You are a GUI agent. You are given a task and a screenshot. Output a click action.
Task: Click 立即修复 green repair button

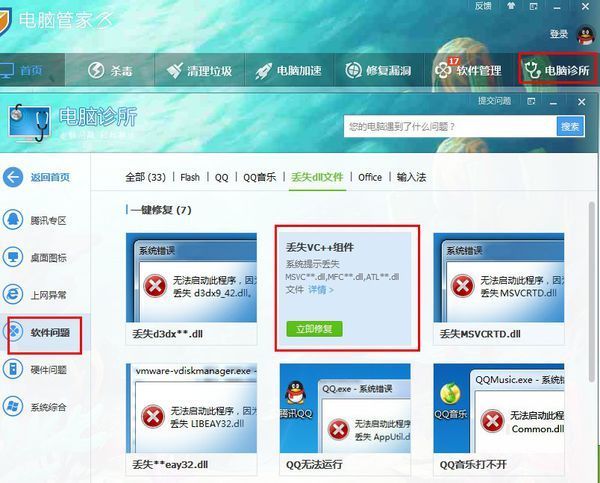(x=314, y=329)
